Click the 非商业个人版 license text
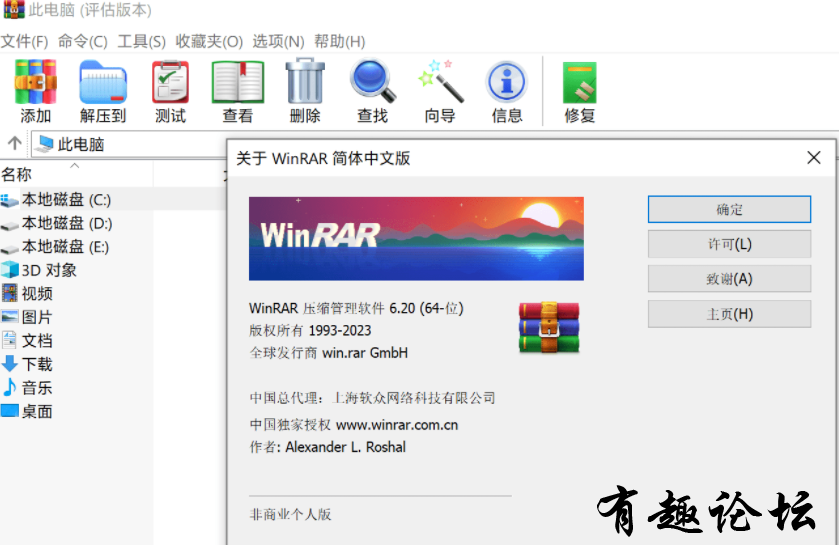The width and height of the screenshot is (839, 545). coord(291,515)
